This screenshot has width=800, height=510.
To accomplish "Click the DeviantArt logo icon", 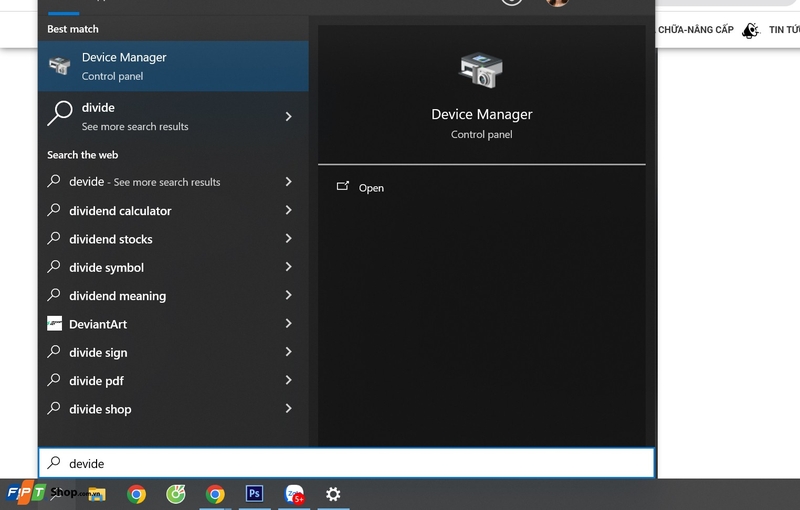I will [55, 323].
